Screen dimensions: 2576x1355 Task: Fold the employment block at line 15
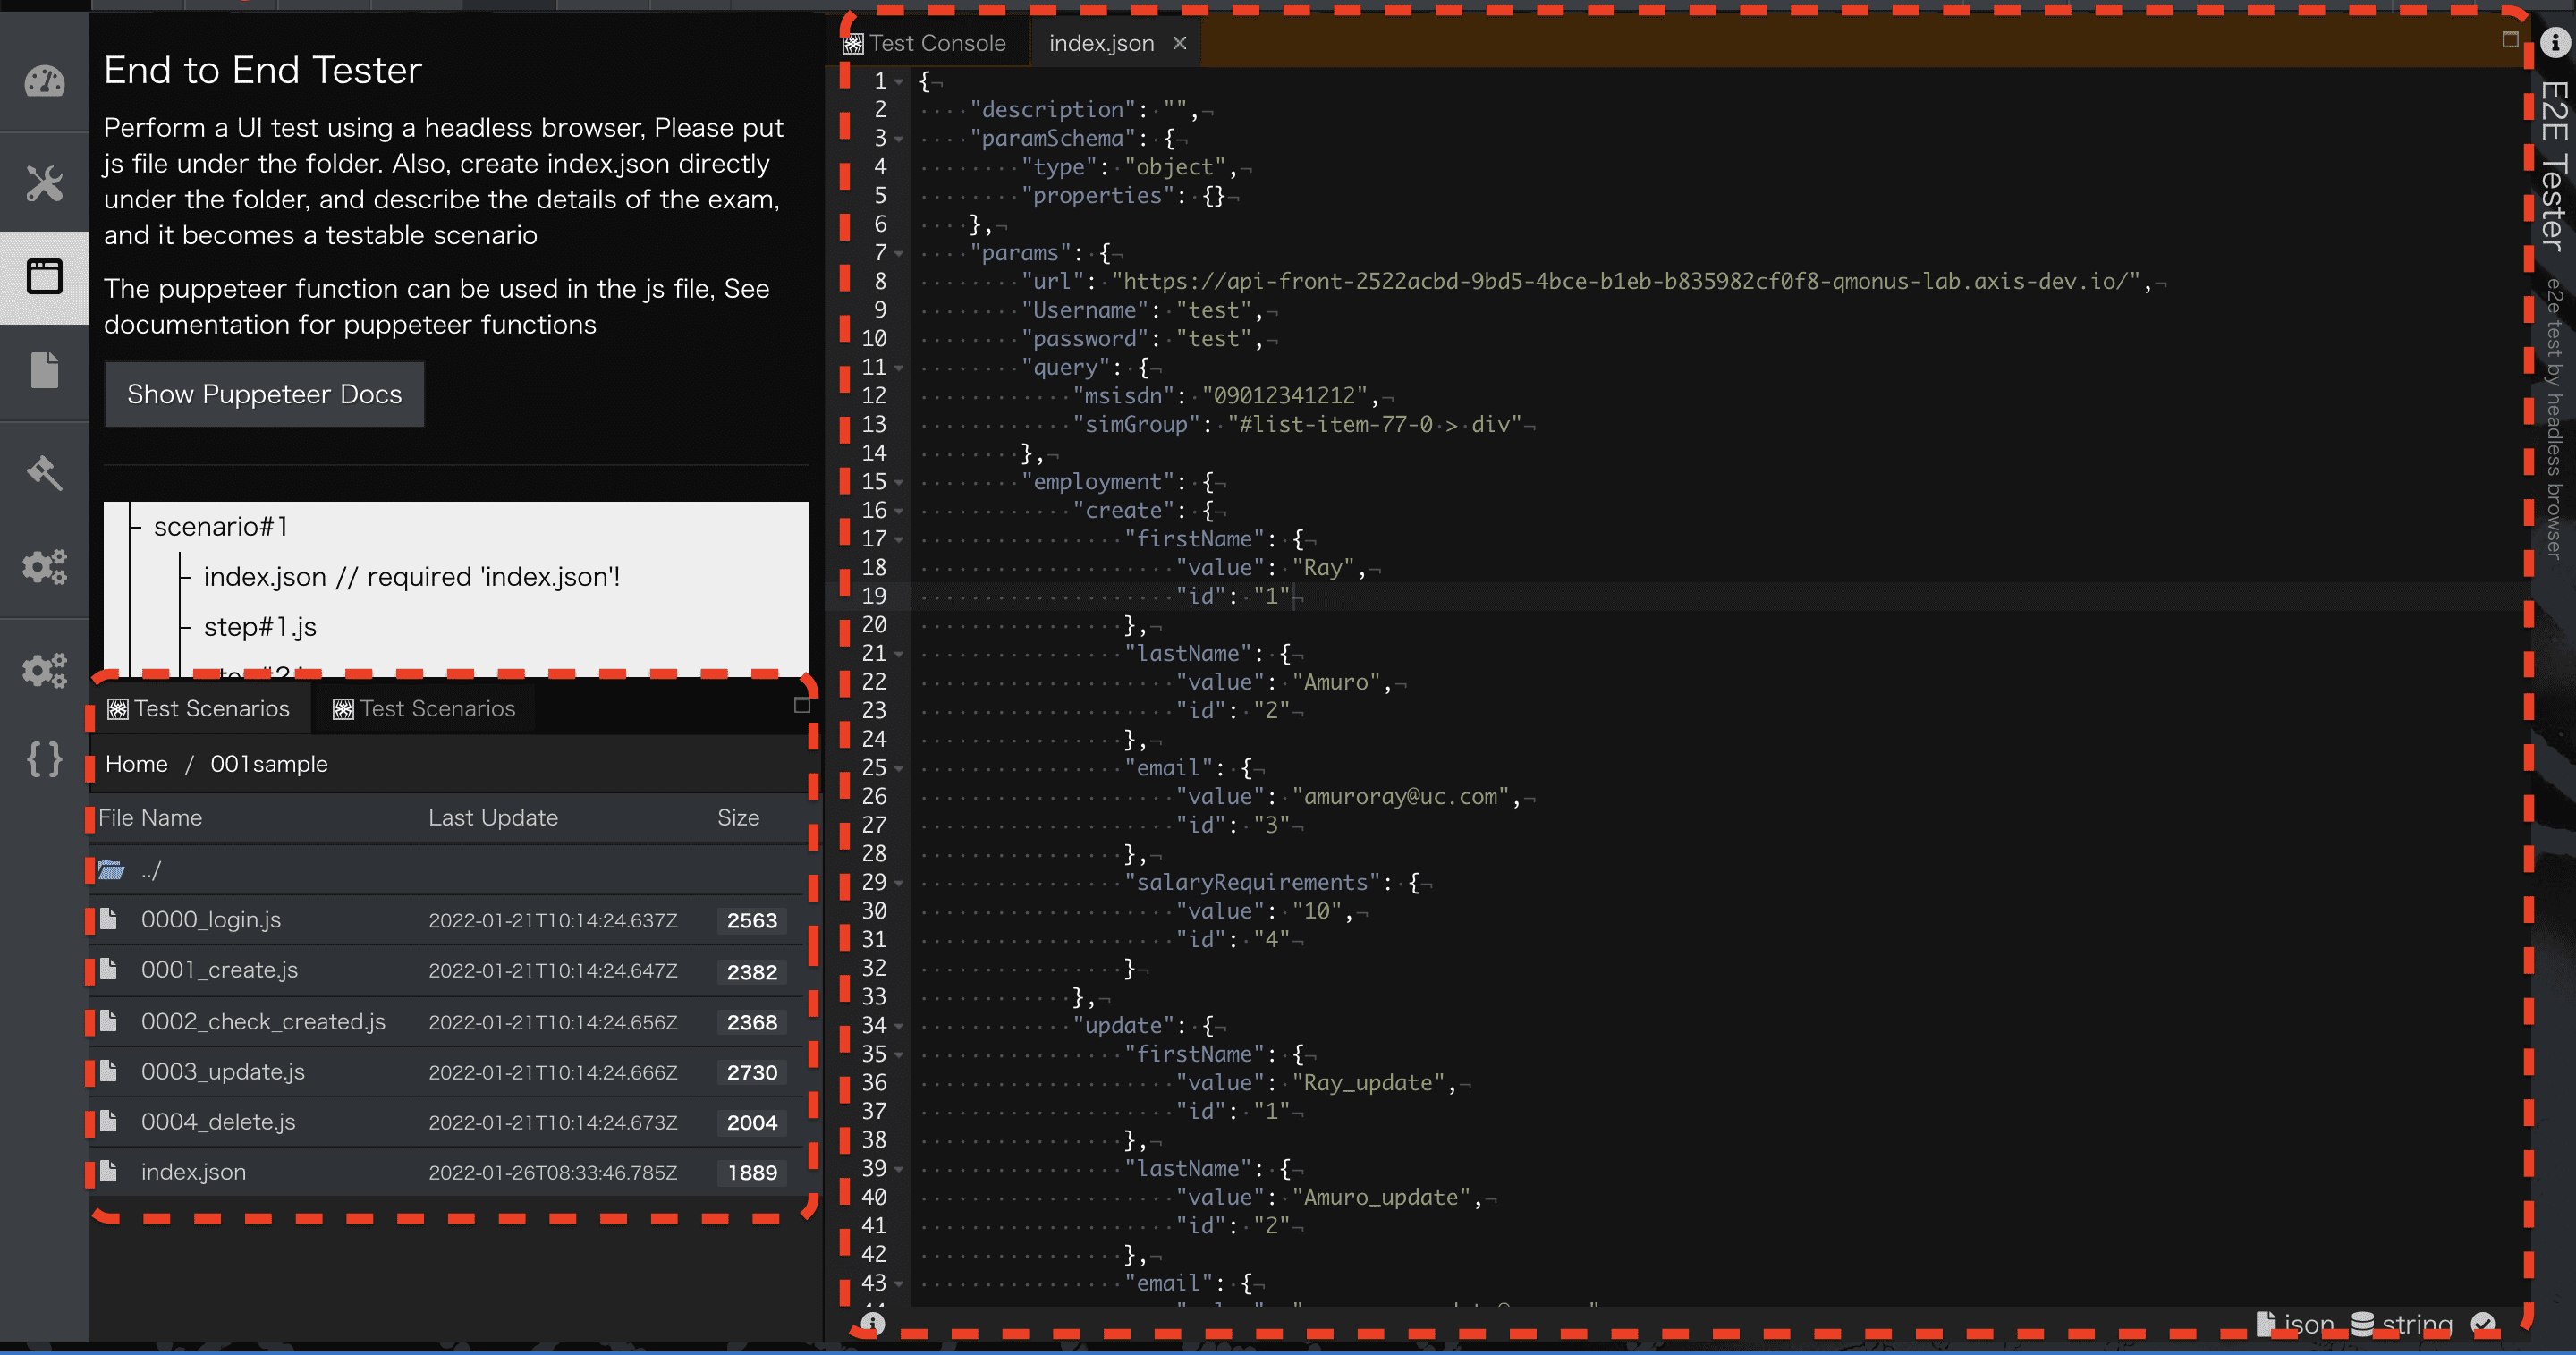click(899, 482)
